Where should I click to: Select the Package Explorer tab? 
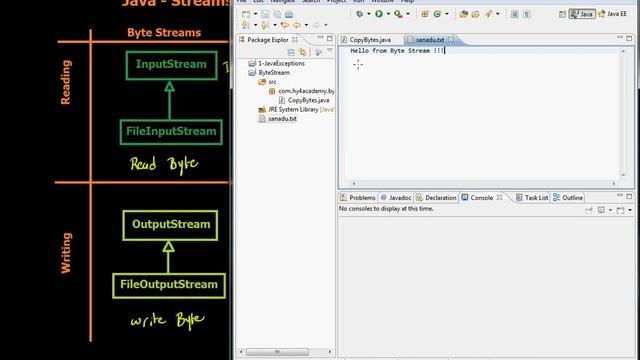[268, 40]
